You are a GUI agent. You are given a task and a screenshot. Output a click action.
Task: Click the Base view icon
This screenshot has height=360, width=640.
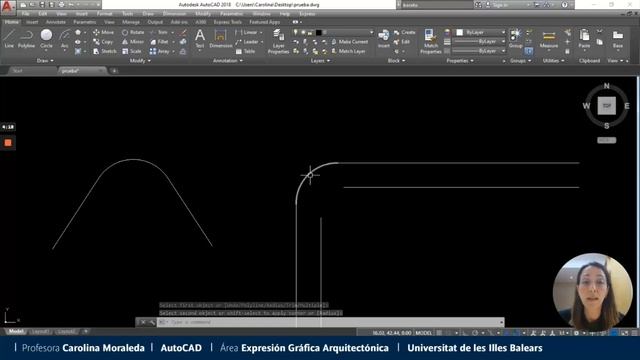pos(618,39)
